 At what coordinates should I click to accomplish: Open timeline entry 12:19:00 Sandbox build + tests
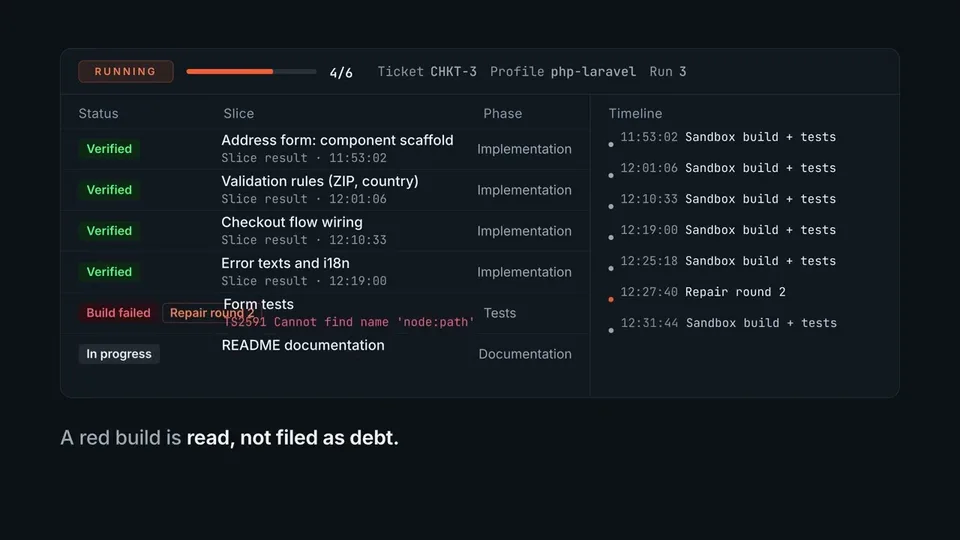728,230
